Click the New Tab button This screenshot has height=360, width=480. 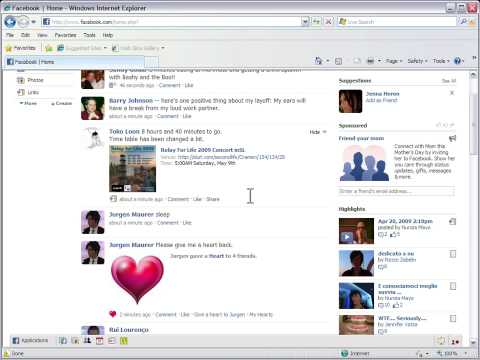152,62
